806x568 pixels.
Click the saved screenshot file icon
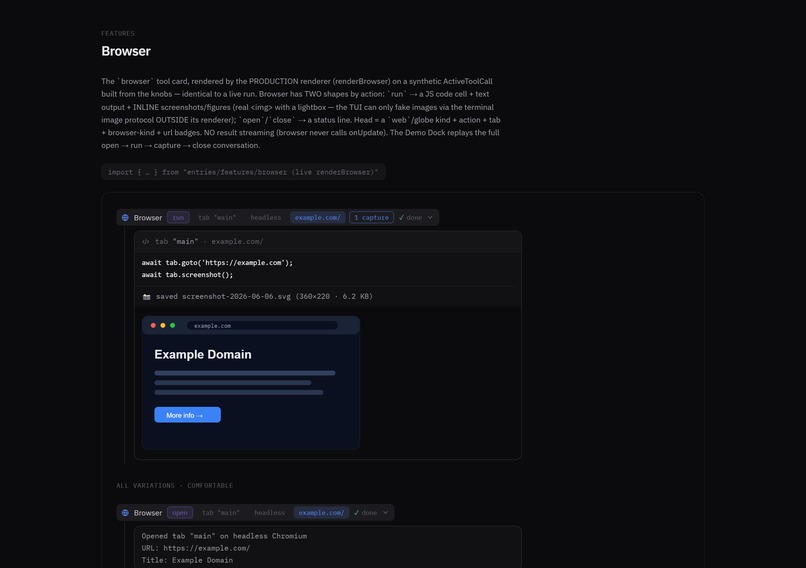146,297
